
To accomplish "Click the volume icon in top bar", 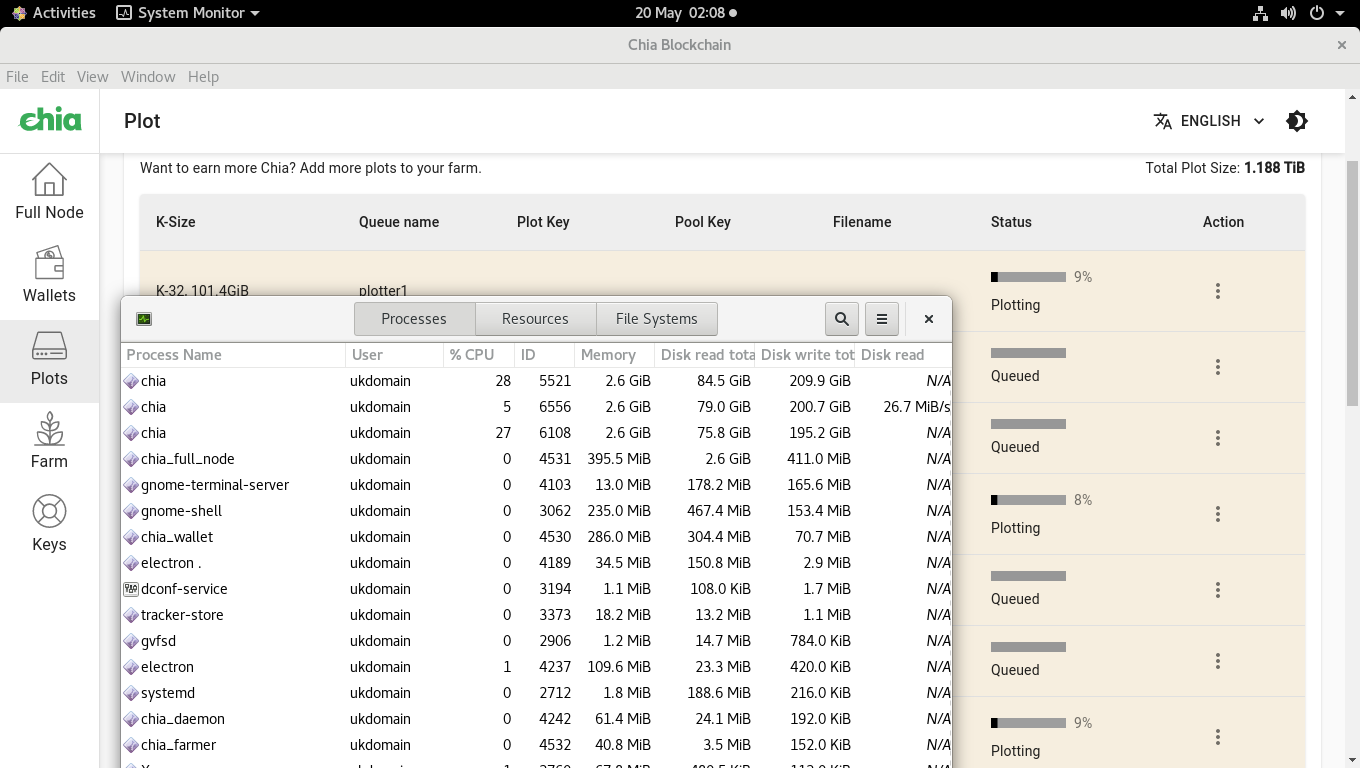I will coord(1288,13).
